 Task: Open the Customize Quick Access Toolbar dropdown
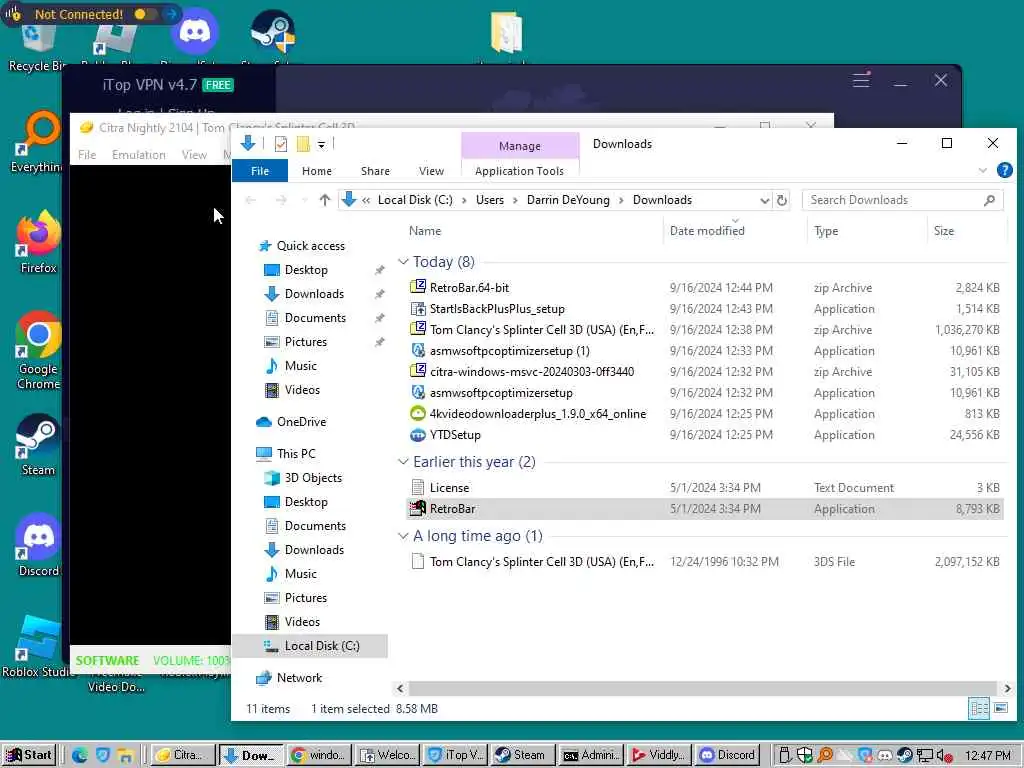tap(321, 144)
